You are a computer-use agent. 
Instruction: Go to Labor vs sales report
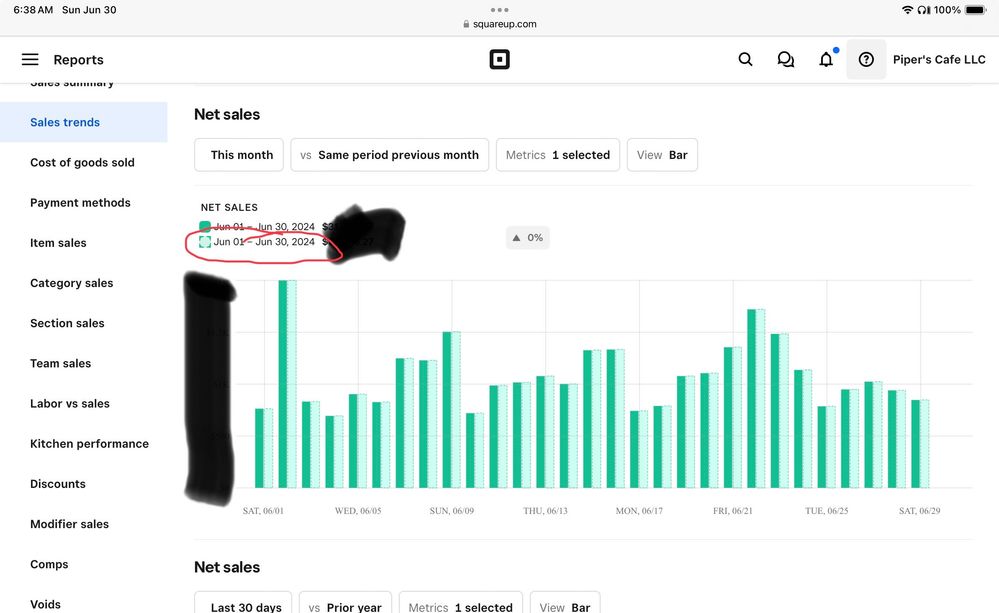(x=70, y=404)
